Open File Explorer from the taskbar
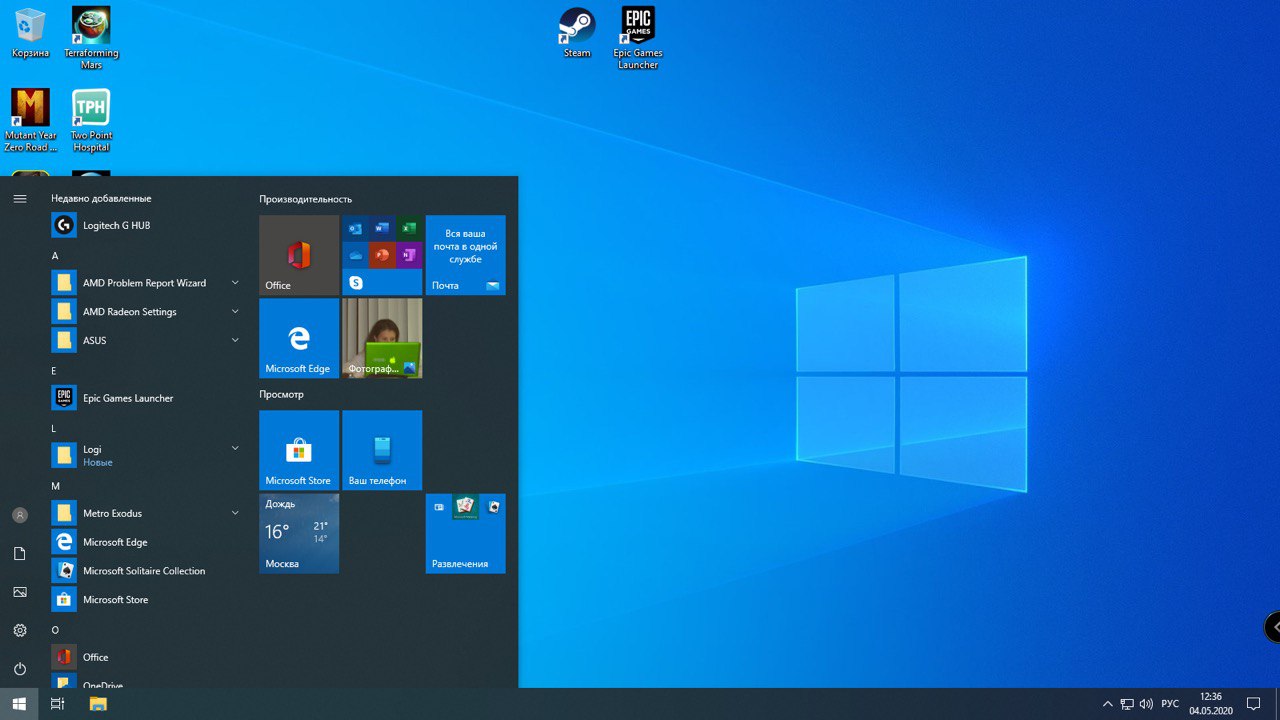This screenshot has height=720, width=1280. coord(98,704)
